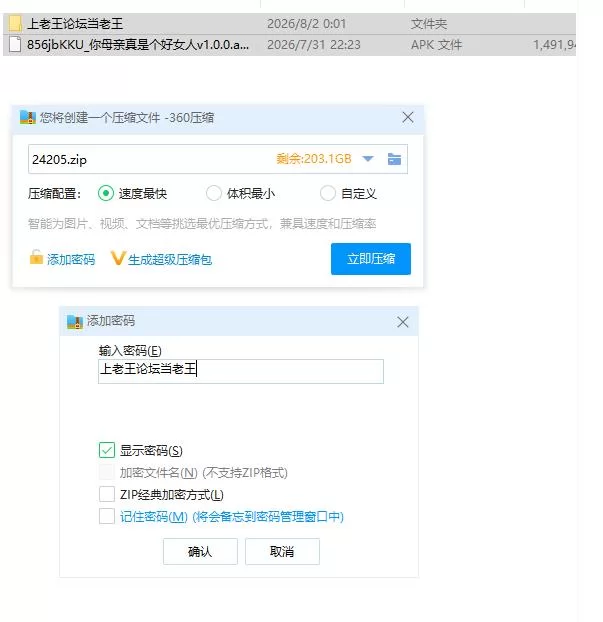Open the browse folder icon beside 24205.zip
Viewport: 603px width, 622px height.
394,159
